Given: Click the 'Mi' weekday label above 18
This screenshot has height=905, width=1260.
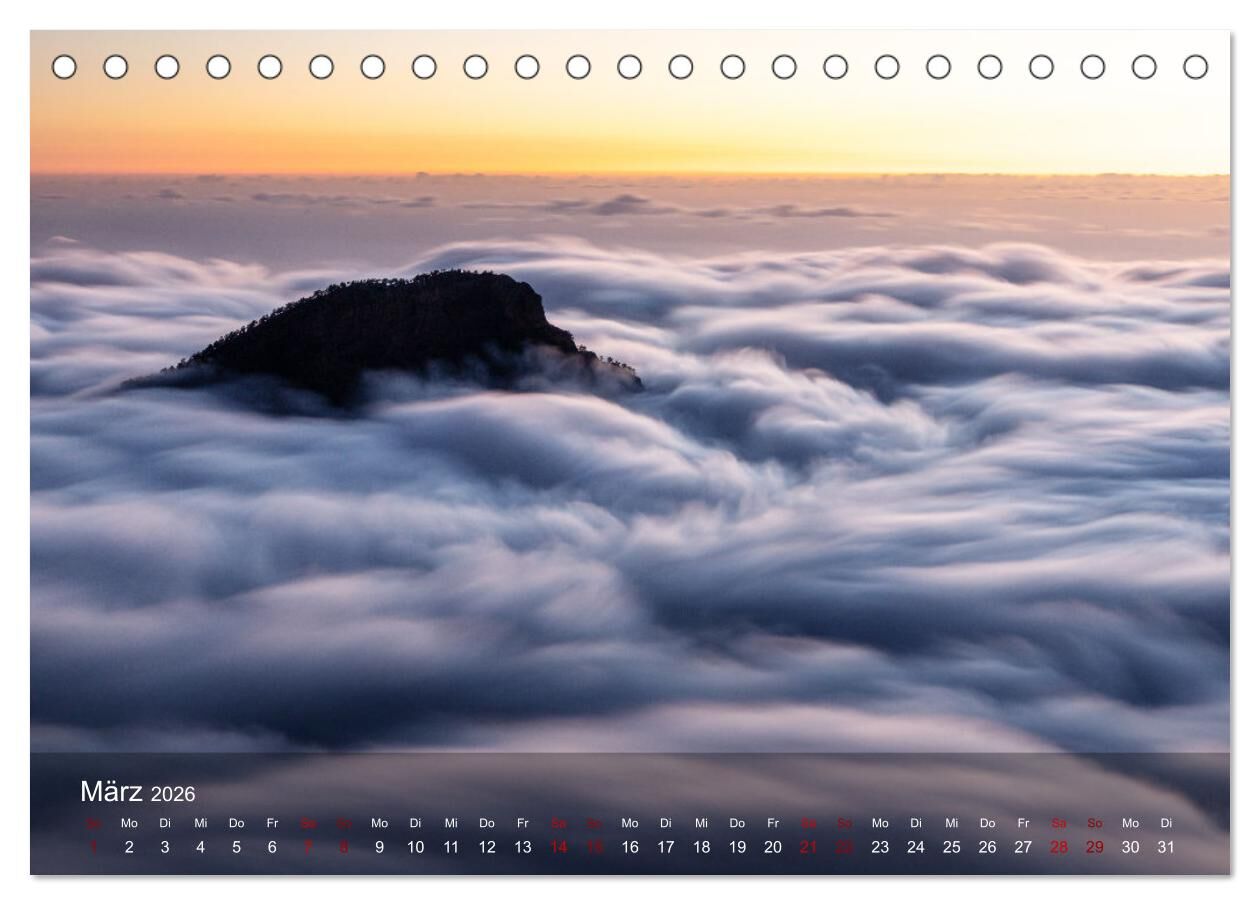Looking at the screenshot, I should [701, 823].
